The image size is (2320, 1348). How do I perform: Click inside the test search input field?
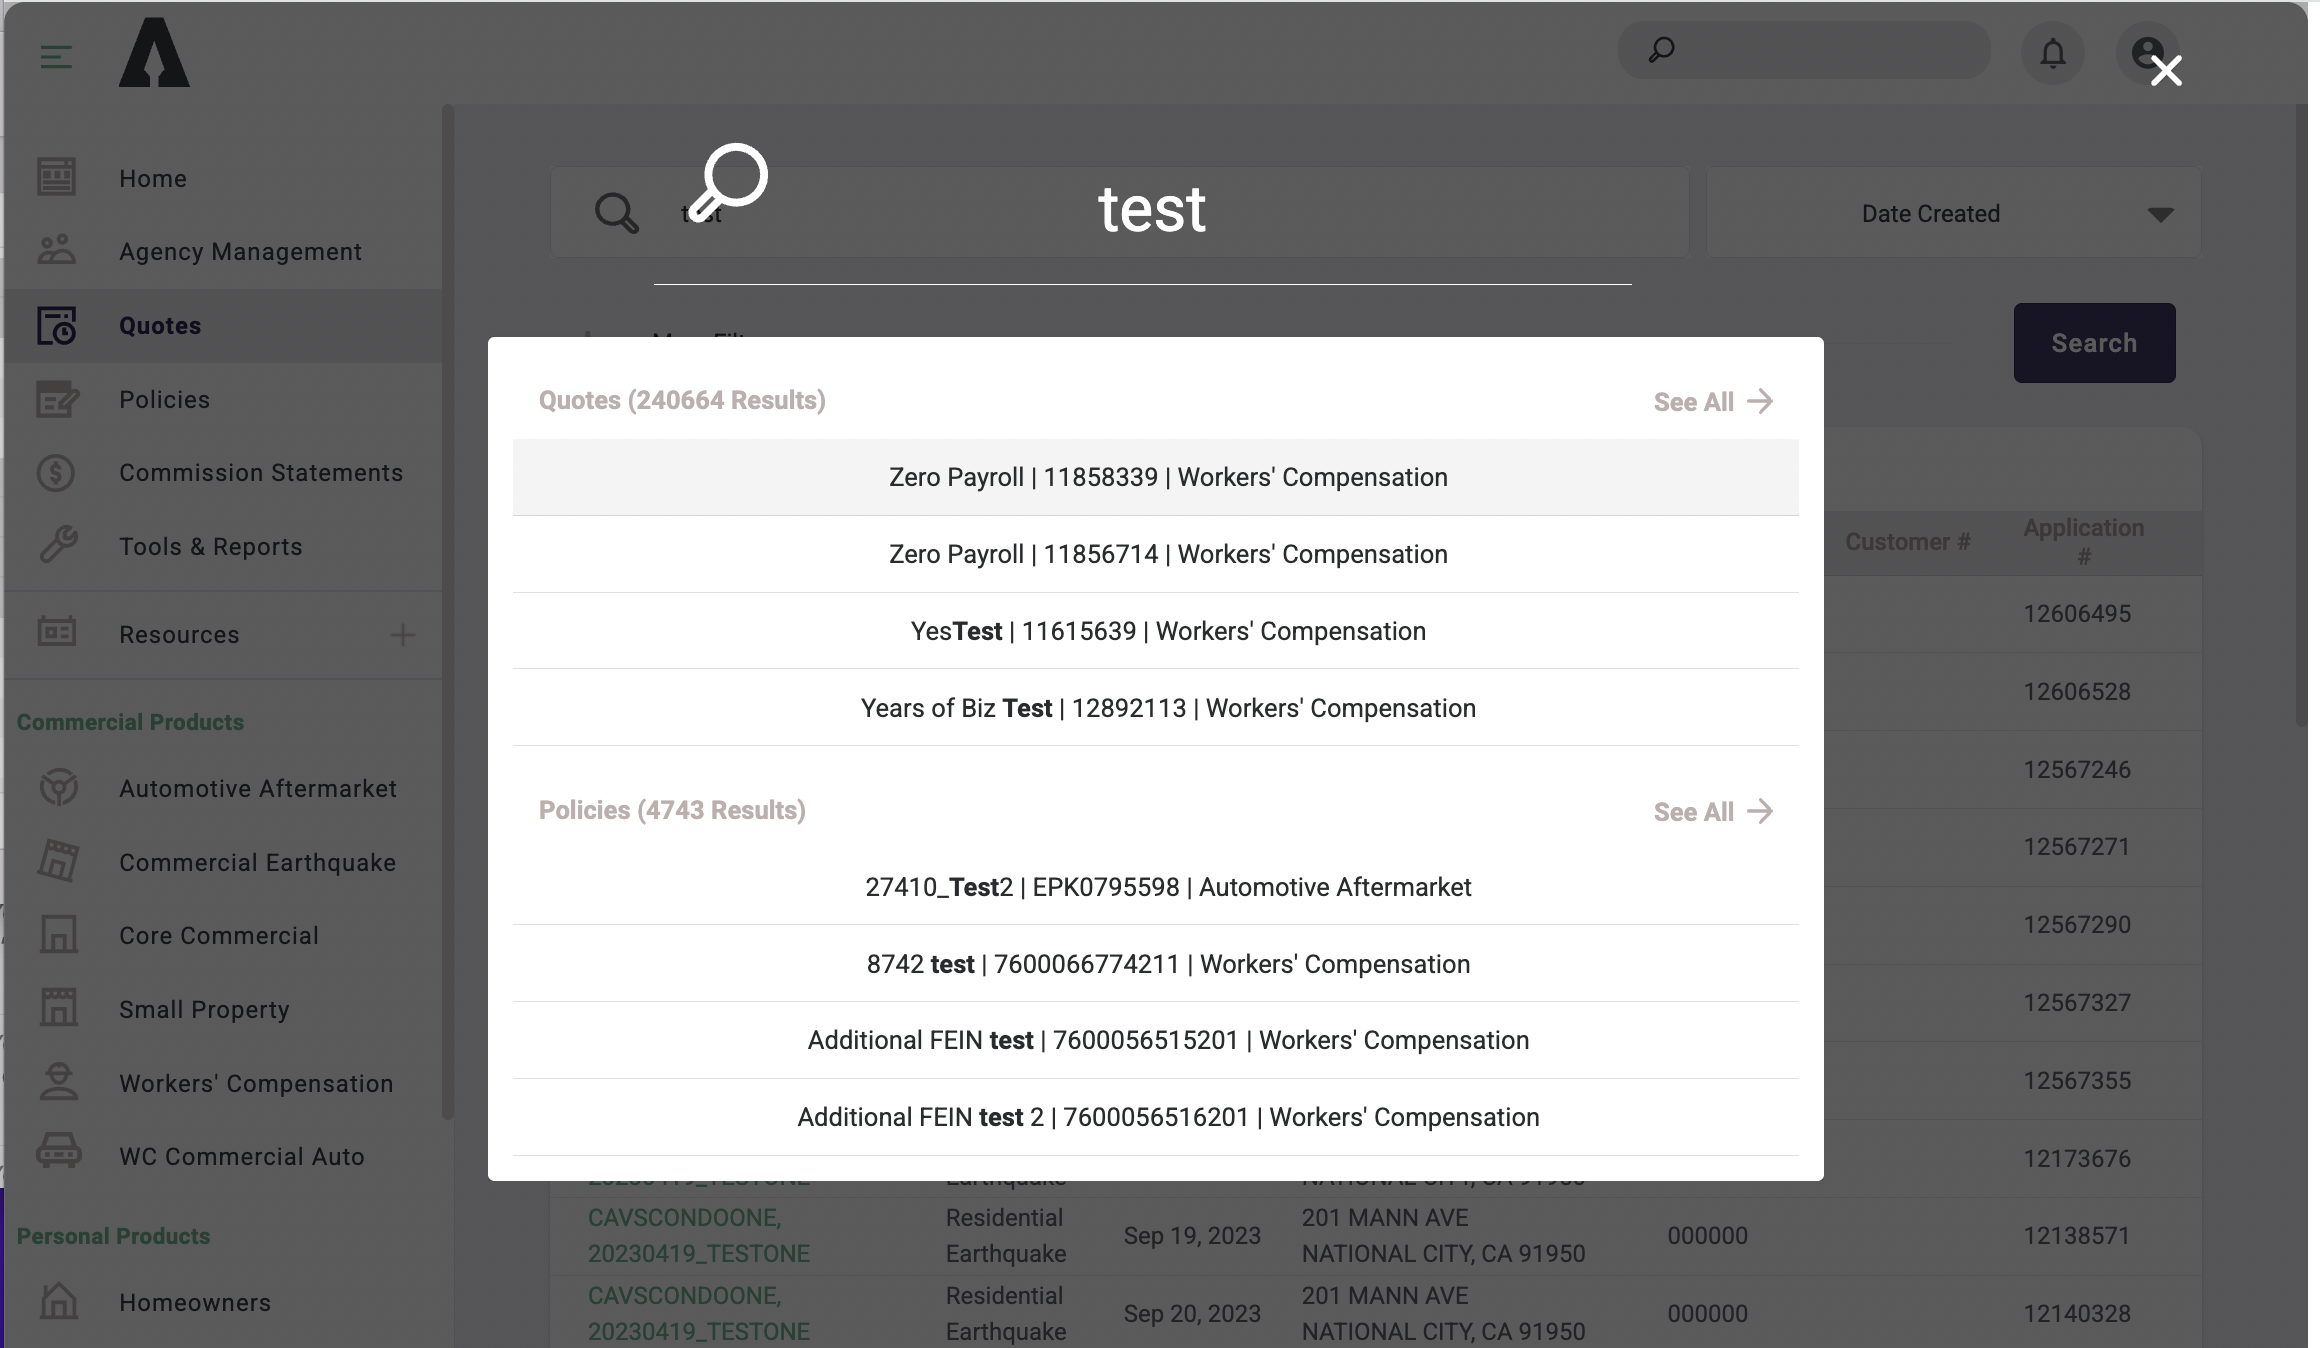point(1150,211)
